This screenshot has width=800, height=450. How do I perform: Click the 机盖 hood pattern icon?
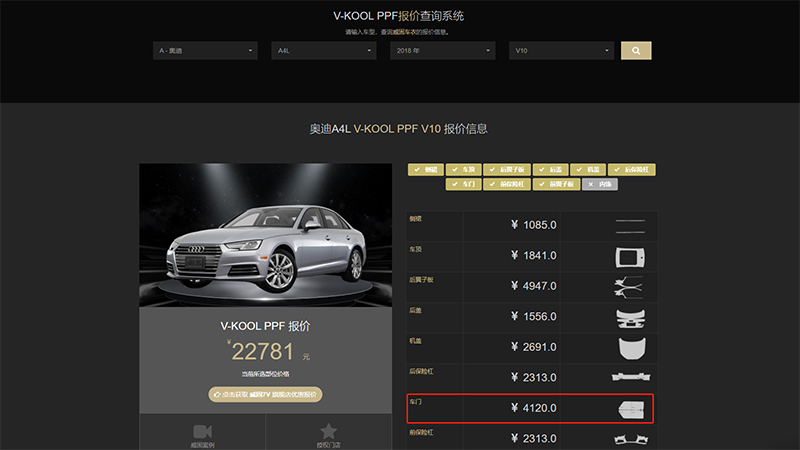pos(630,347)
